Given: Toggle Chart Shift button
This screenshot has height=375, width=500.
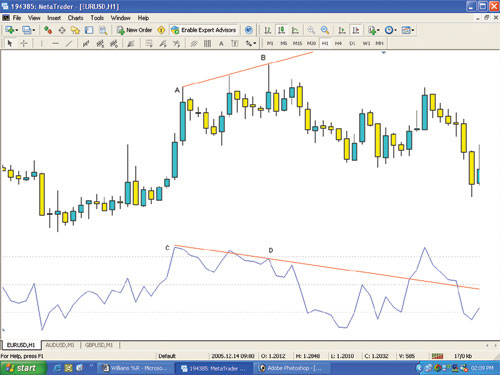Looking at the screenshot, I should [x=356, y=30].
